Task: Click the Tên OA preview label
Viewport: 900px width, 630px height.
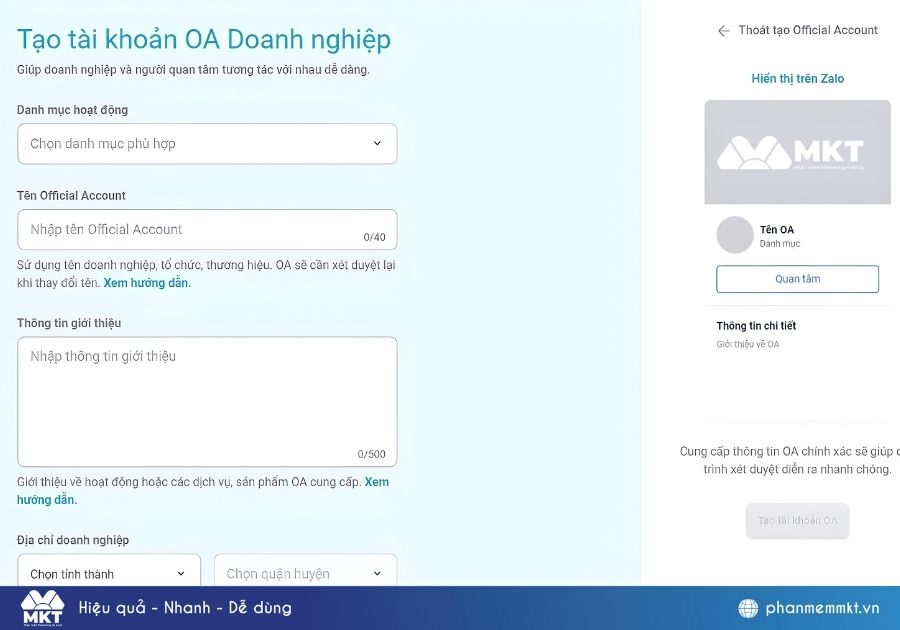Action: tap(777, 230)
